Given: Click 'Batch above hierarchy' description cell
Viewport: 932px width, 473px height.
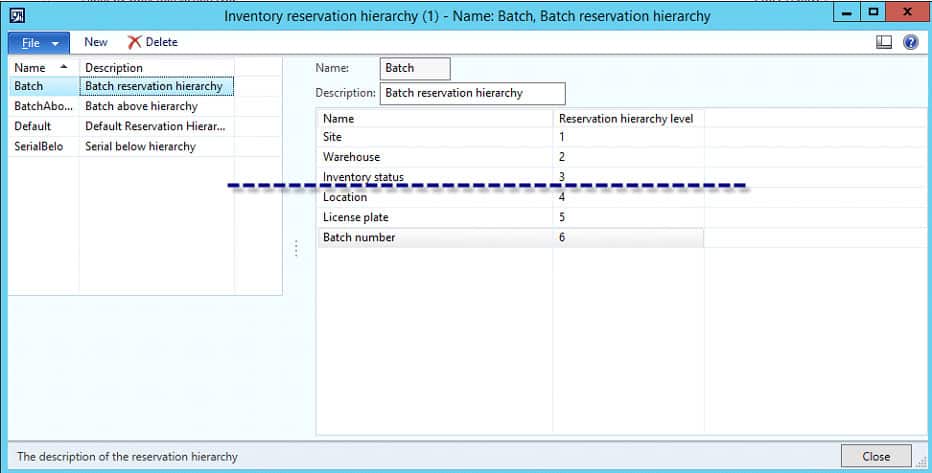Looking at the screenshot, I should (x=156, y=106).
